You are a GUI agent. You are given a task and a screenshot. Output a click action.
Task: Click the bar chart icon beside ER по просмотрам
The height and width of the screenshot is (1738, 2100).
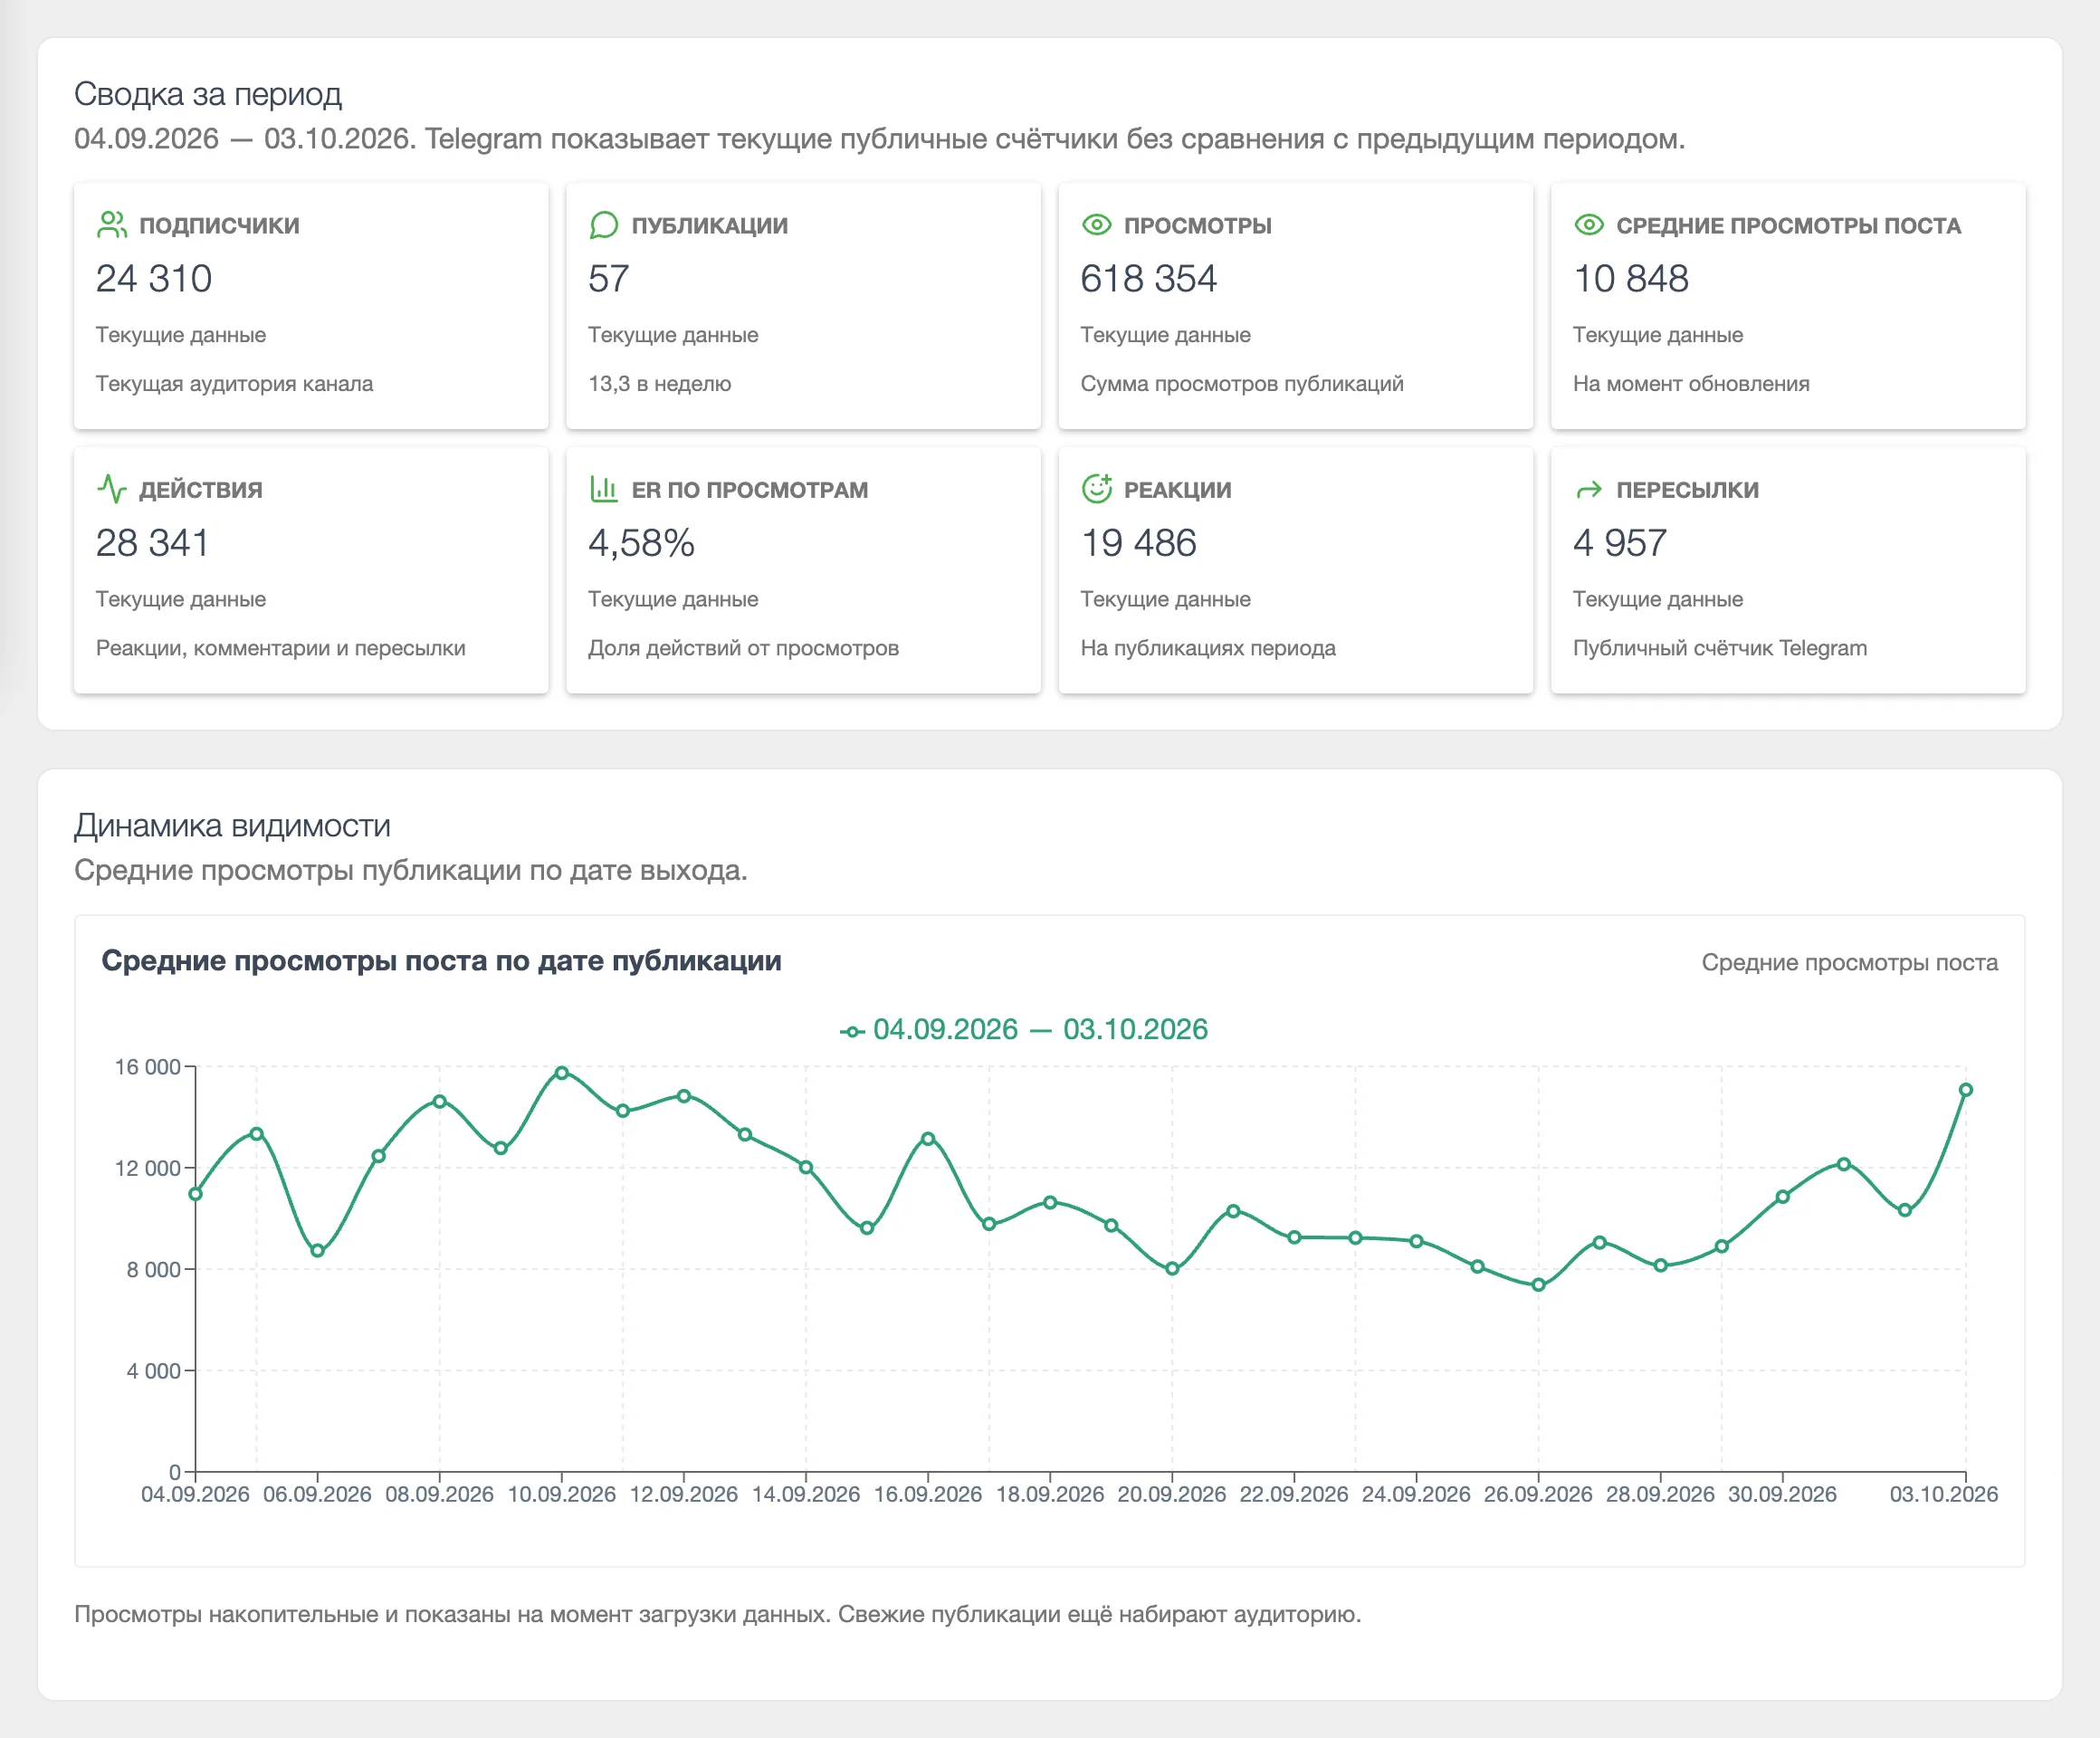pyautogui.click(x=603, y=489)
